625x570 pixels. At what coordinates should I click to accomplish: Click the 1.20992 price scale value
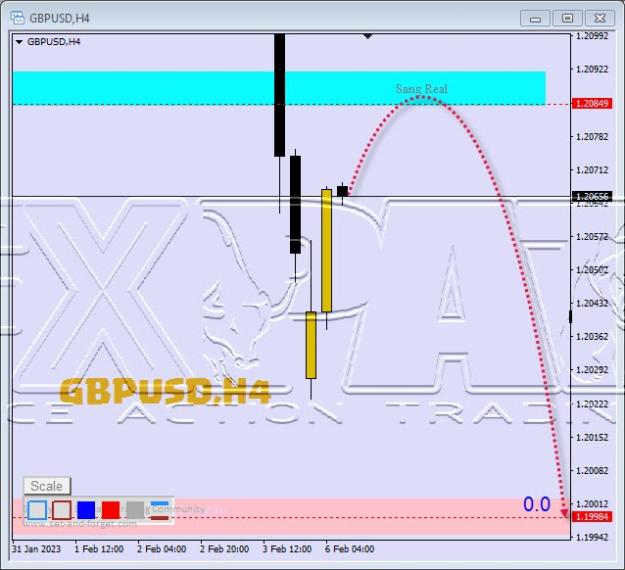pyautogui.click(x=592, y=36)
